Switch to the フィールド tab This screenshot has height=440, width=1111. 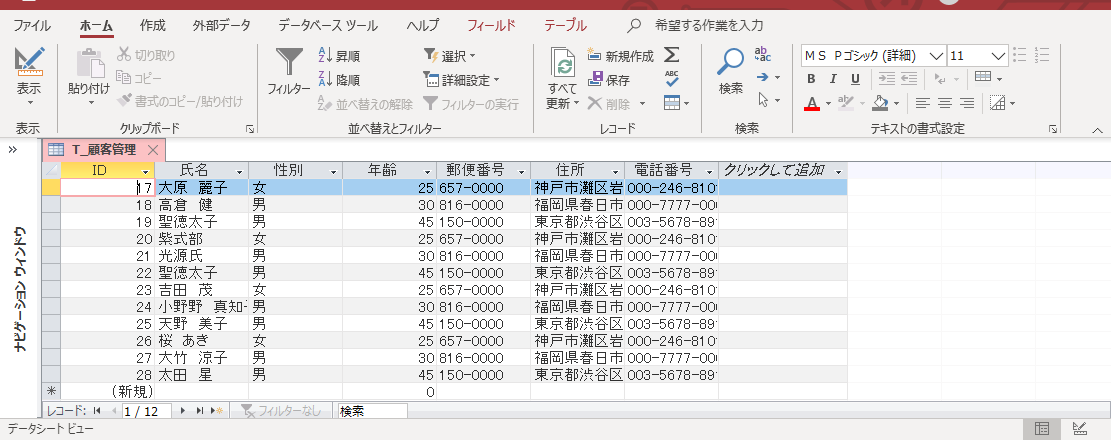tap(491, 26)
